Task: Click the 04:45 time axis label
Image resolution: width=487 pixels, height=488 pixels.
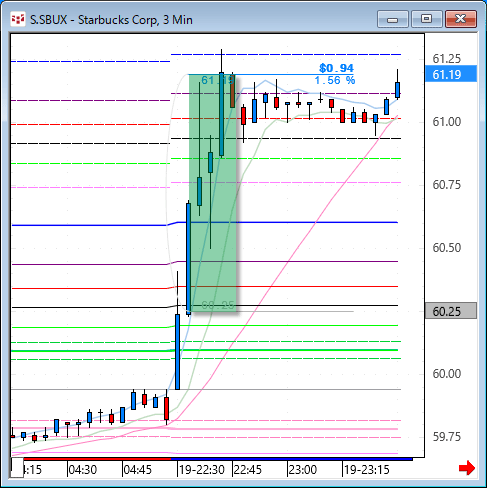Action: (x=137, y=470)
